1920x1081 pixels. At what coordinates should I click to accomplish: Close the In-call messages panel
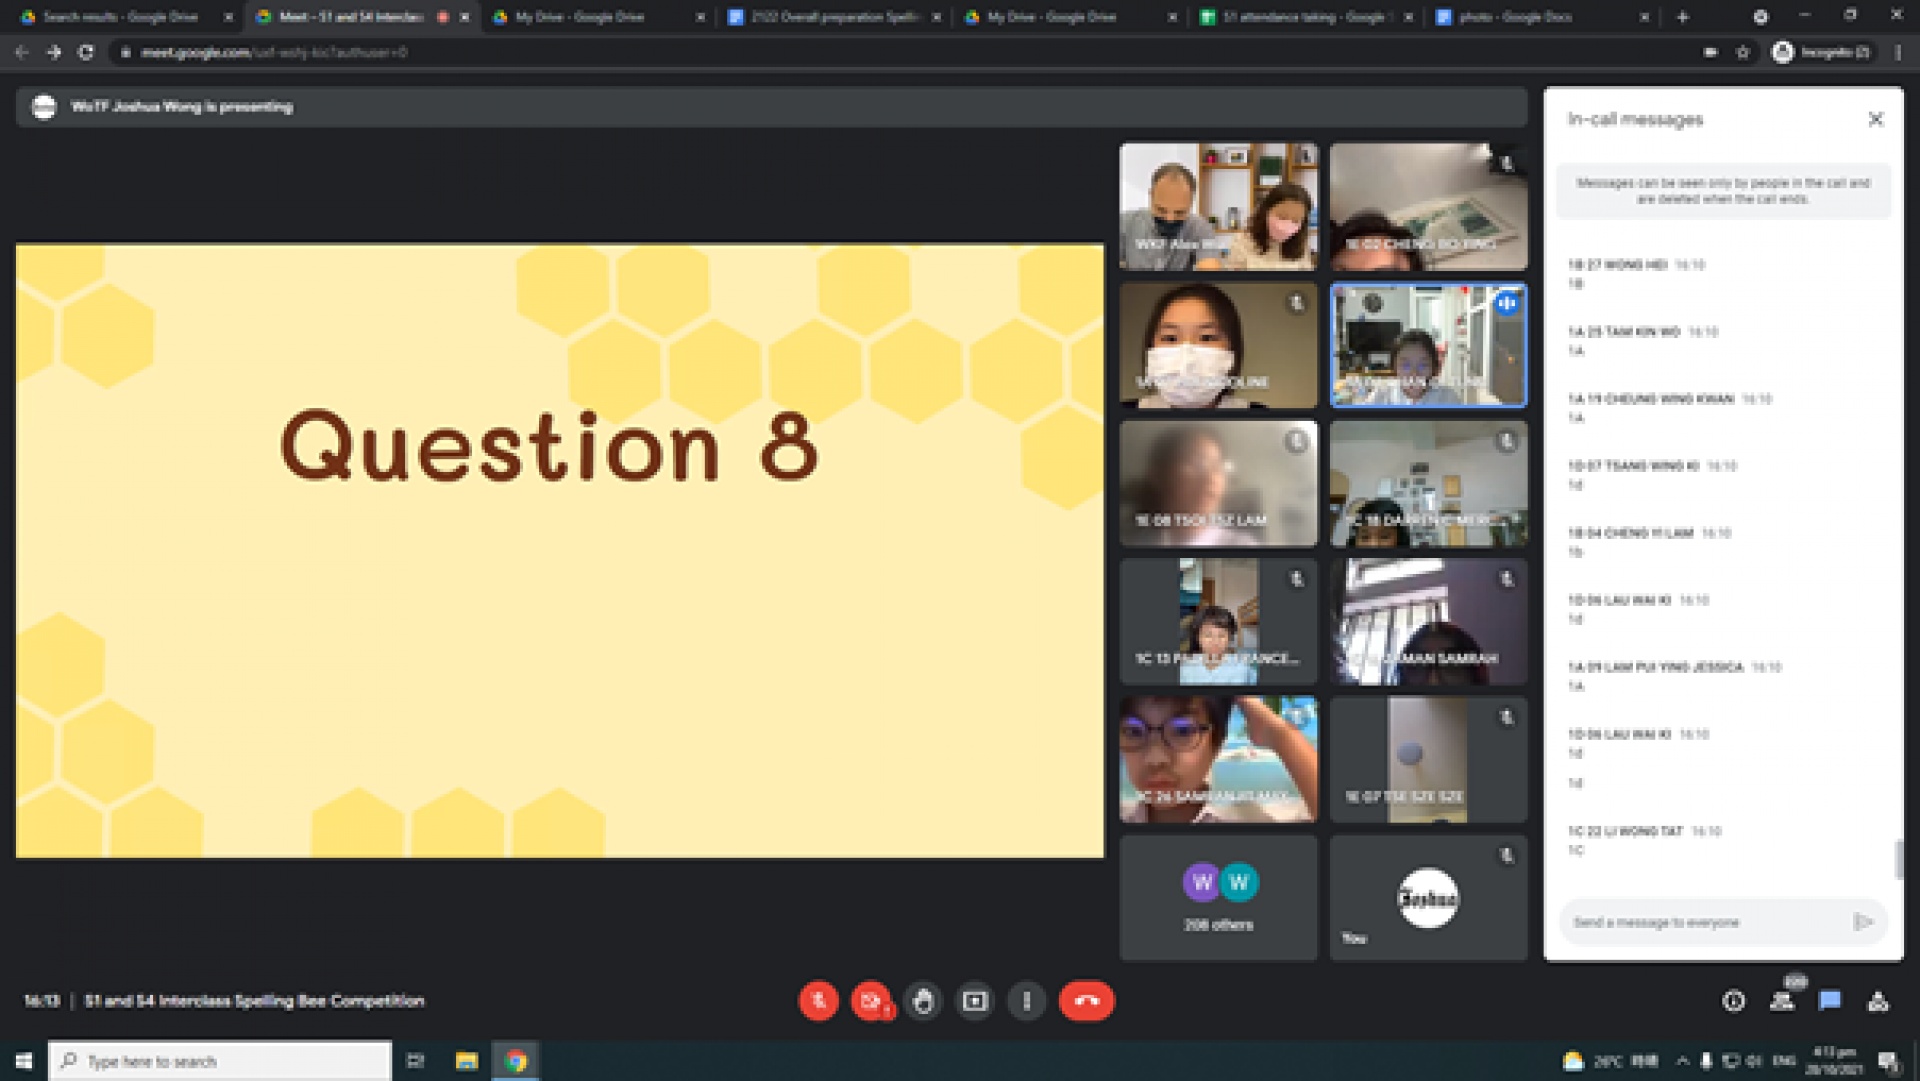1875,119
